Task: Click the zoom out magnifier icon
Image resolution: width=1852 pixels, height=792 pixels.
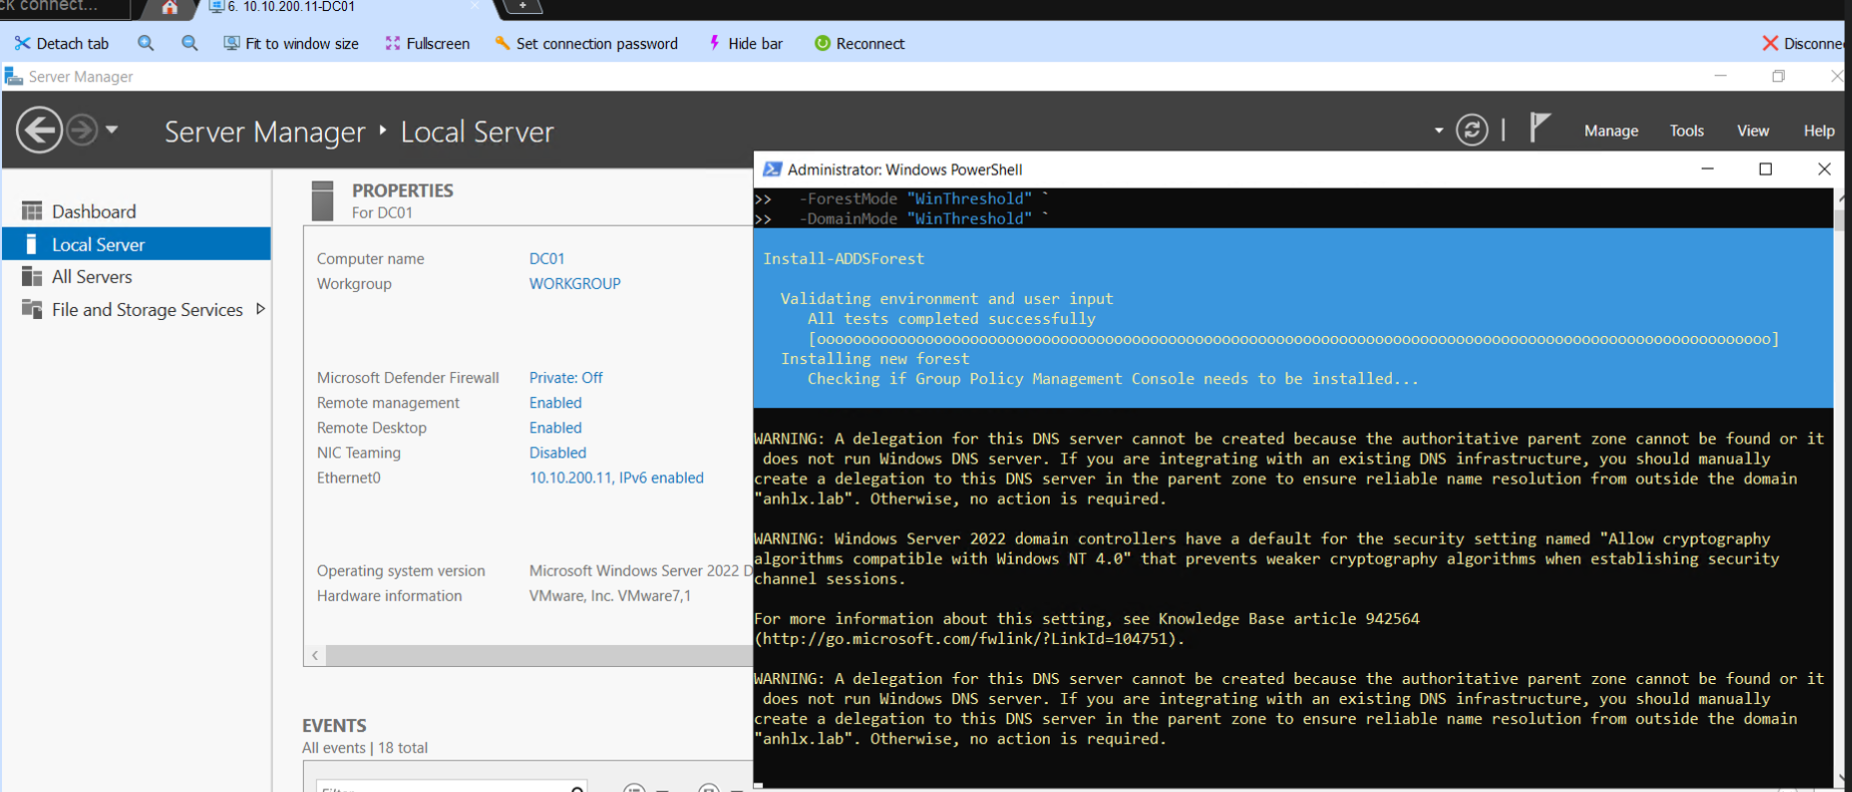Action: pos(190,43)
